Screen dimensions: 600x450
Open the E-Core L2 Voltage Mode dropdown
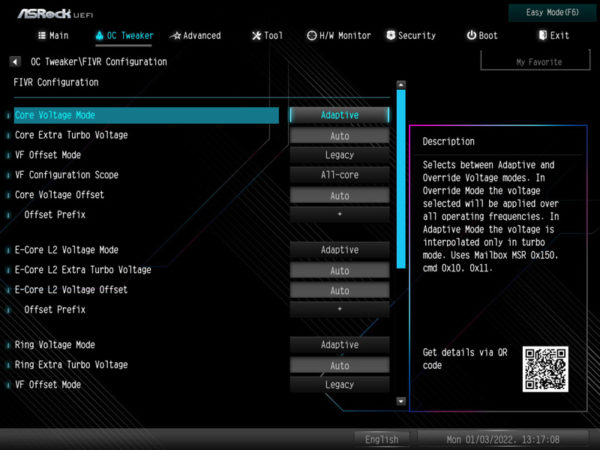click(339, 250)
